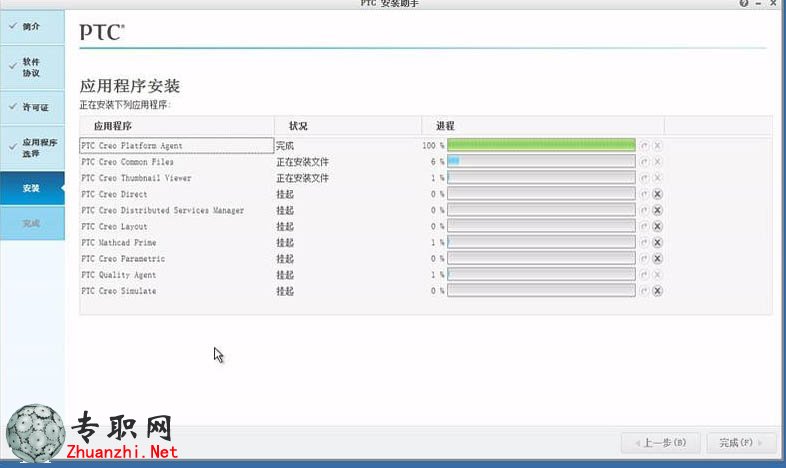Cancel the PTC Creo Parametric installation
This screenshot has width=786, height=468.
click(657, 259)
